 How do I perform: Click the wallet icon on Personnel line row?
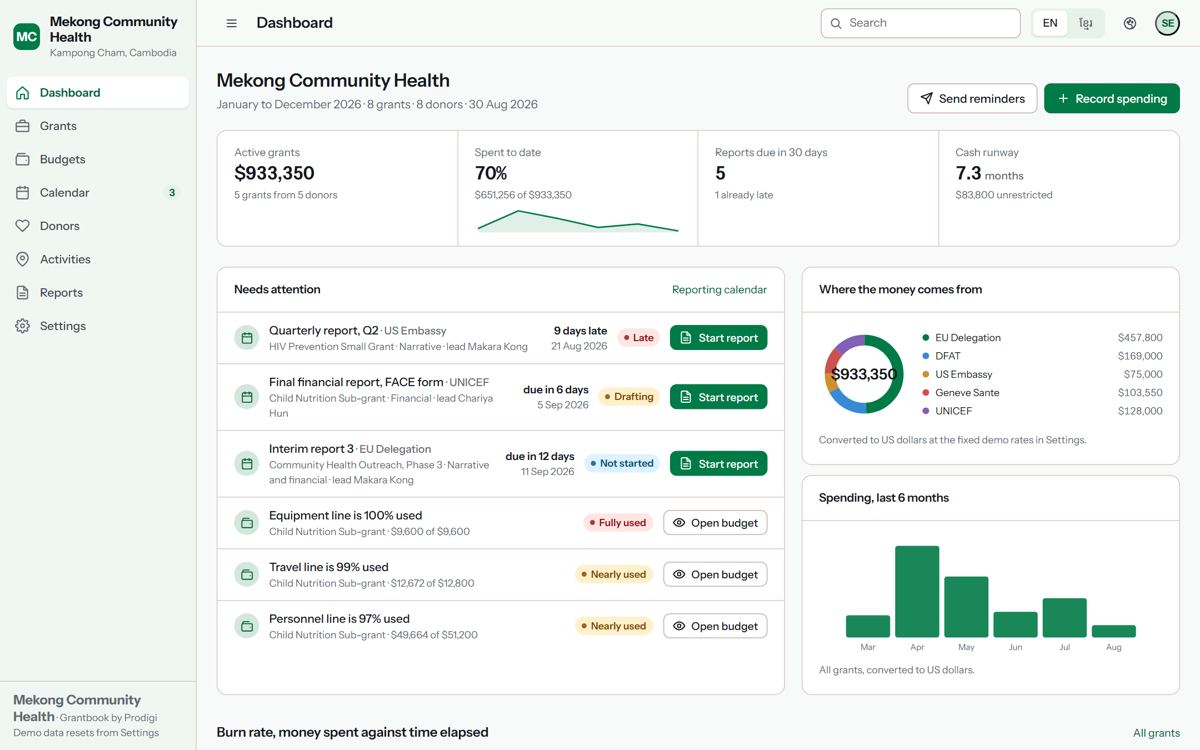(247, 626)
